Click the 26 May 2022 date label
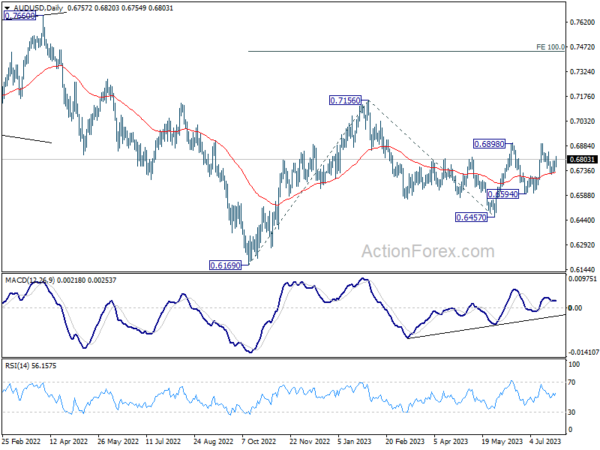Image resolution: width=600 pixels, height=450 pixels. click(x=118, y=441)
